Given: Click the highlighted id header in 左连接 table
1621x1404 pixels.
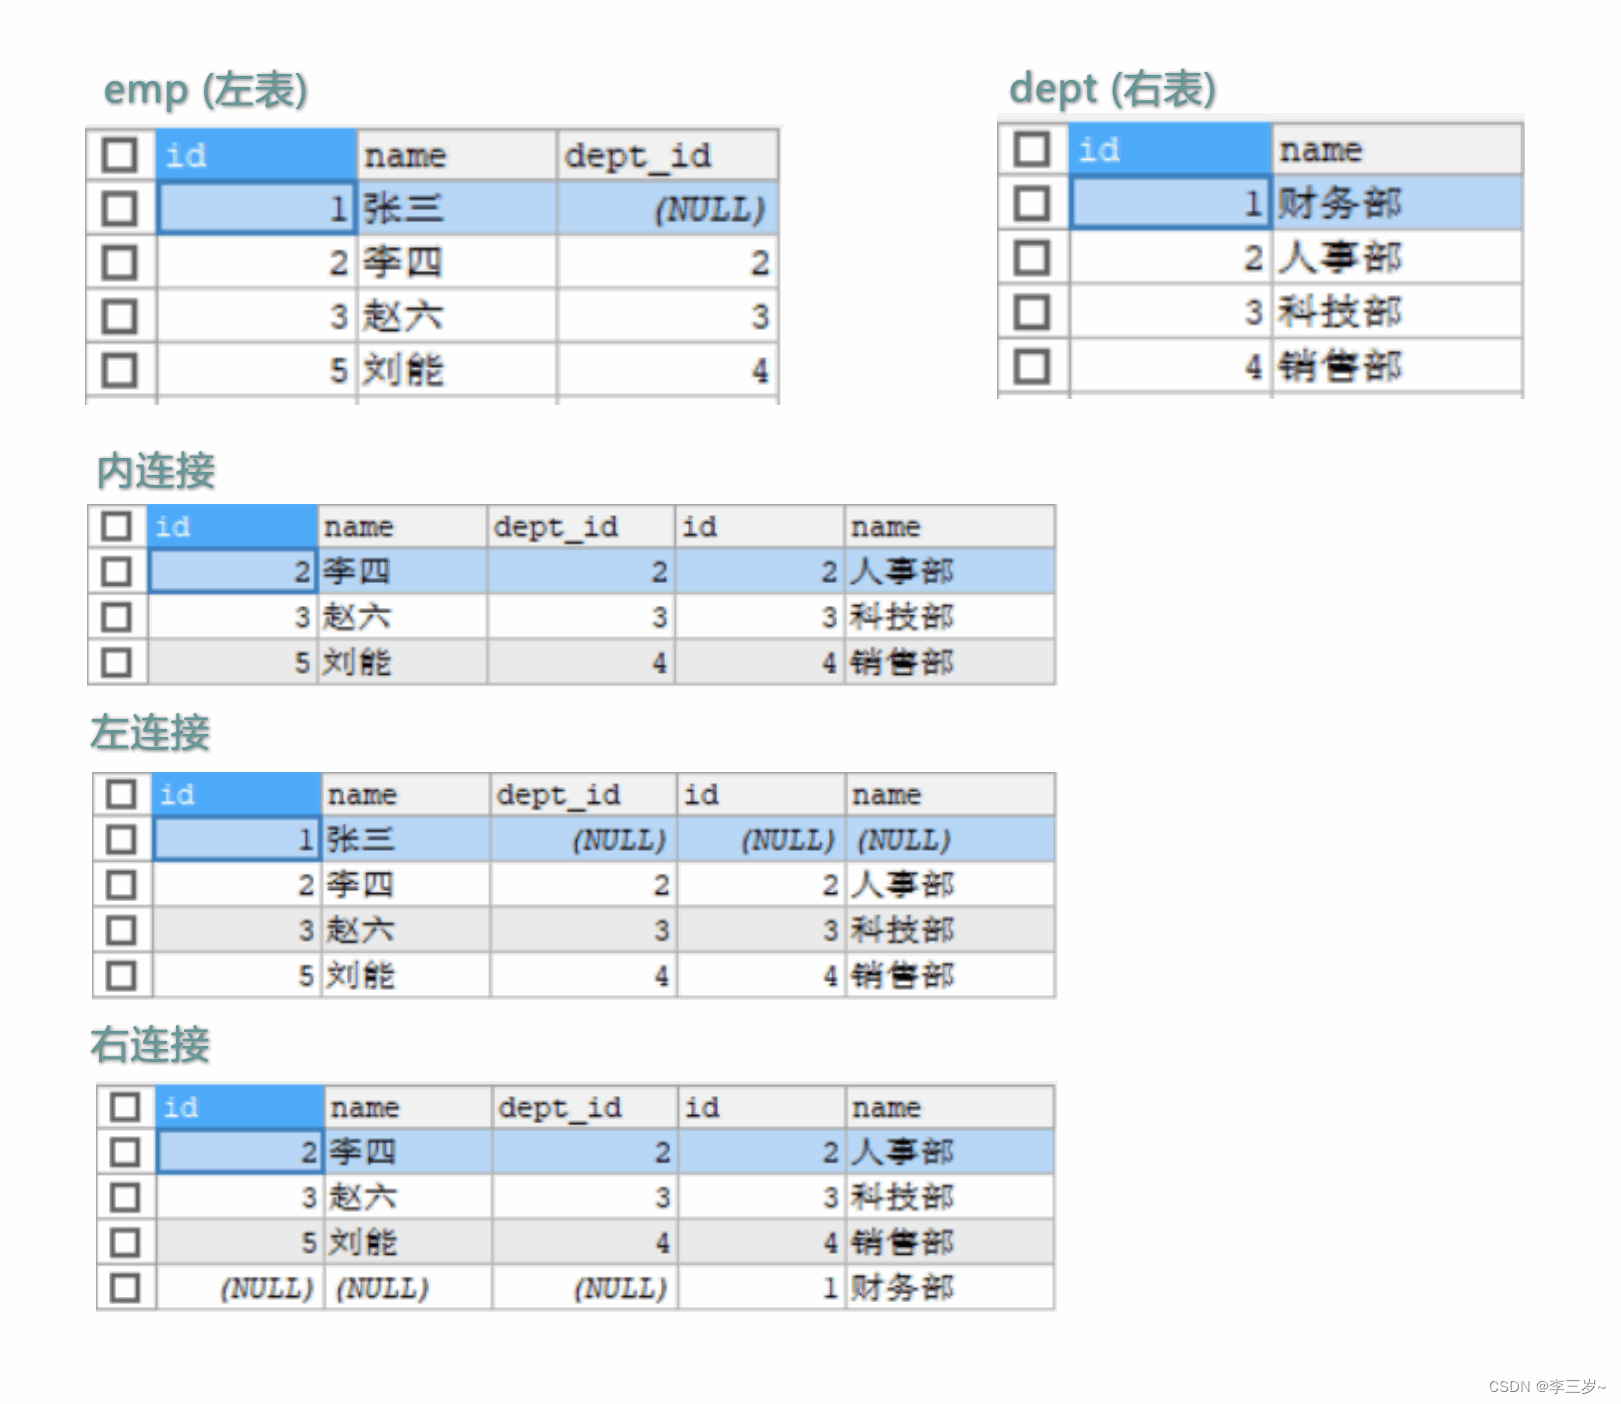Looking at the screenshot, I should point(237,794).
